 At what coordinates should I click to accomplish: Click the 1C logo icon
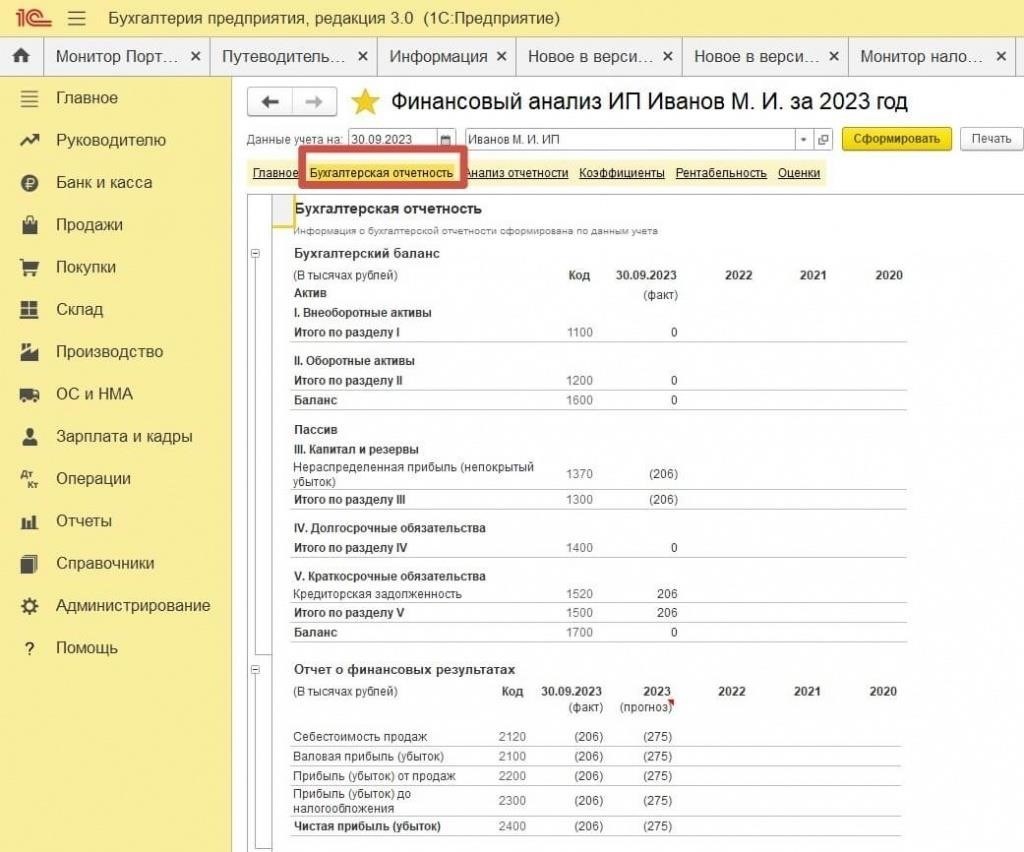[x=33, y=18]
